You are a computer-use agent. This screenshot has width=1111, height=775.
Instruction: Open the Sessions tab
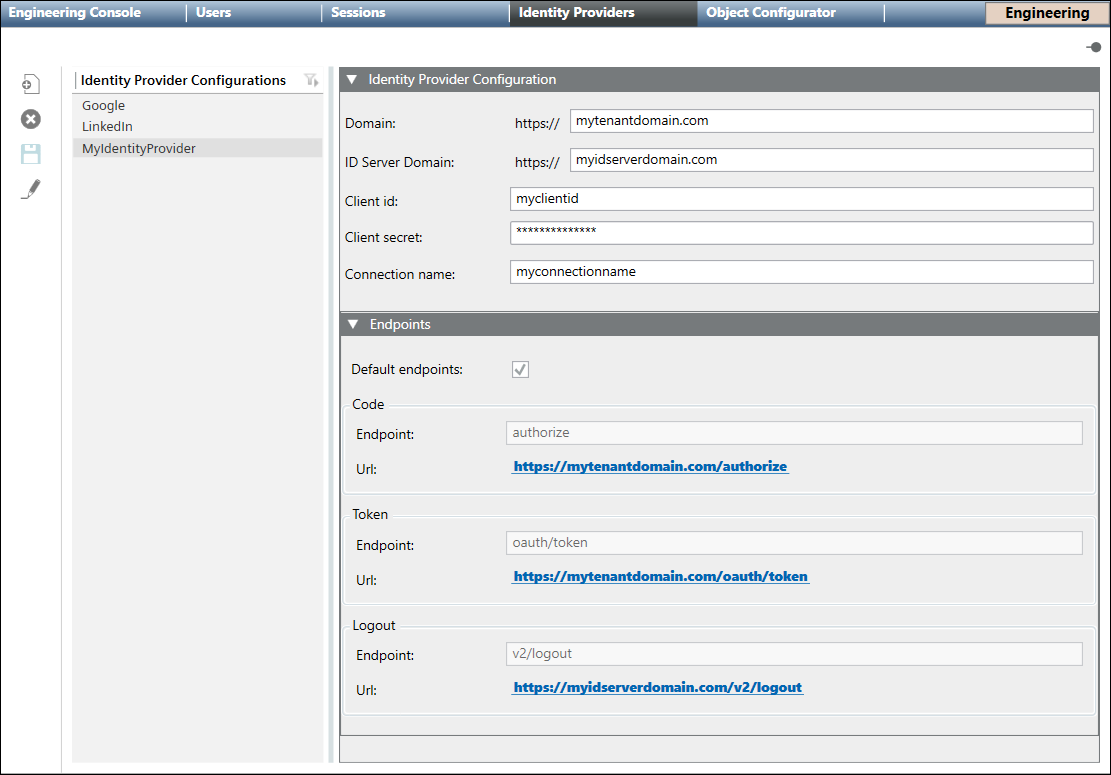[x=358, y=13]
